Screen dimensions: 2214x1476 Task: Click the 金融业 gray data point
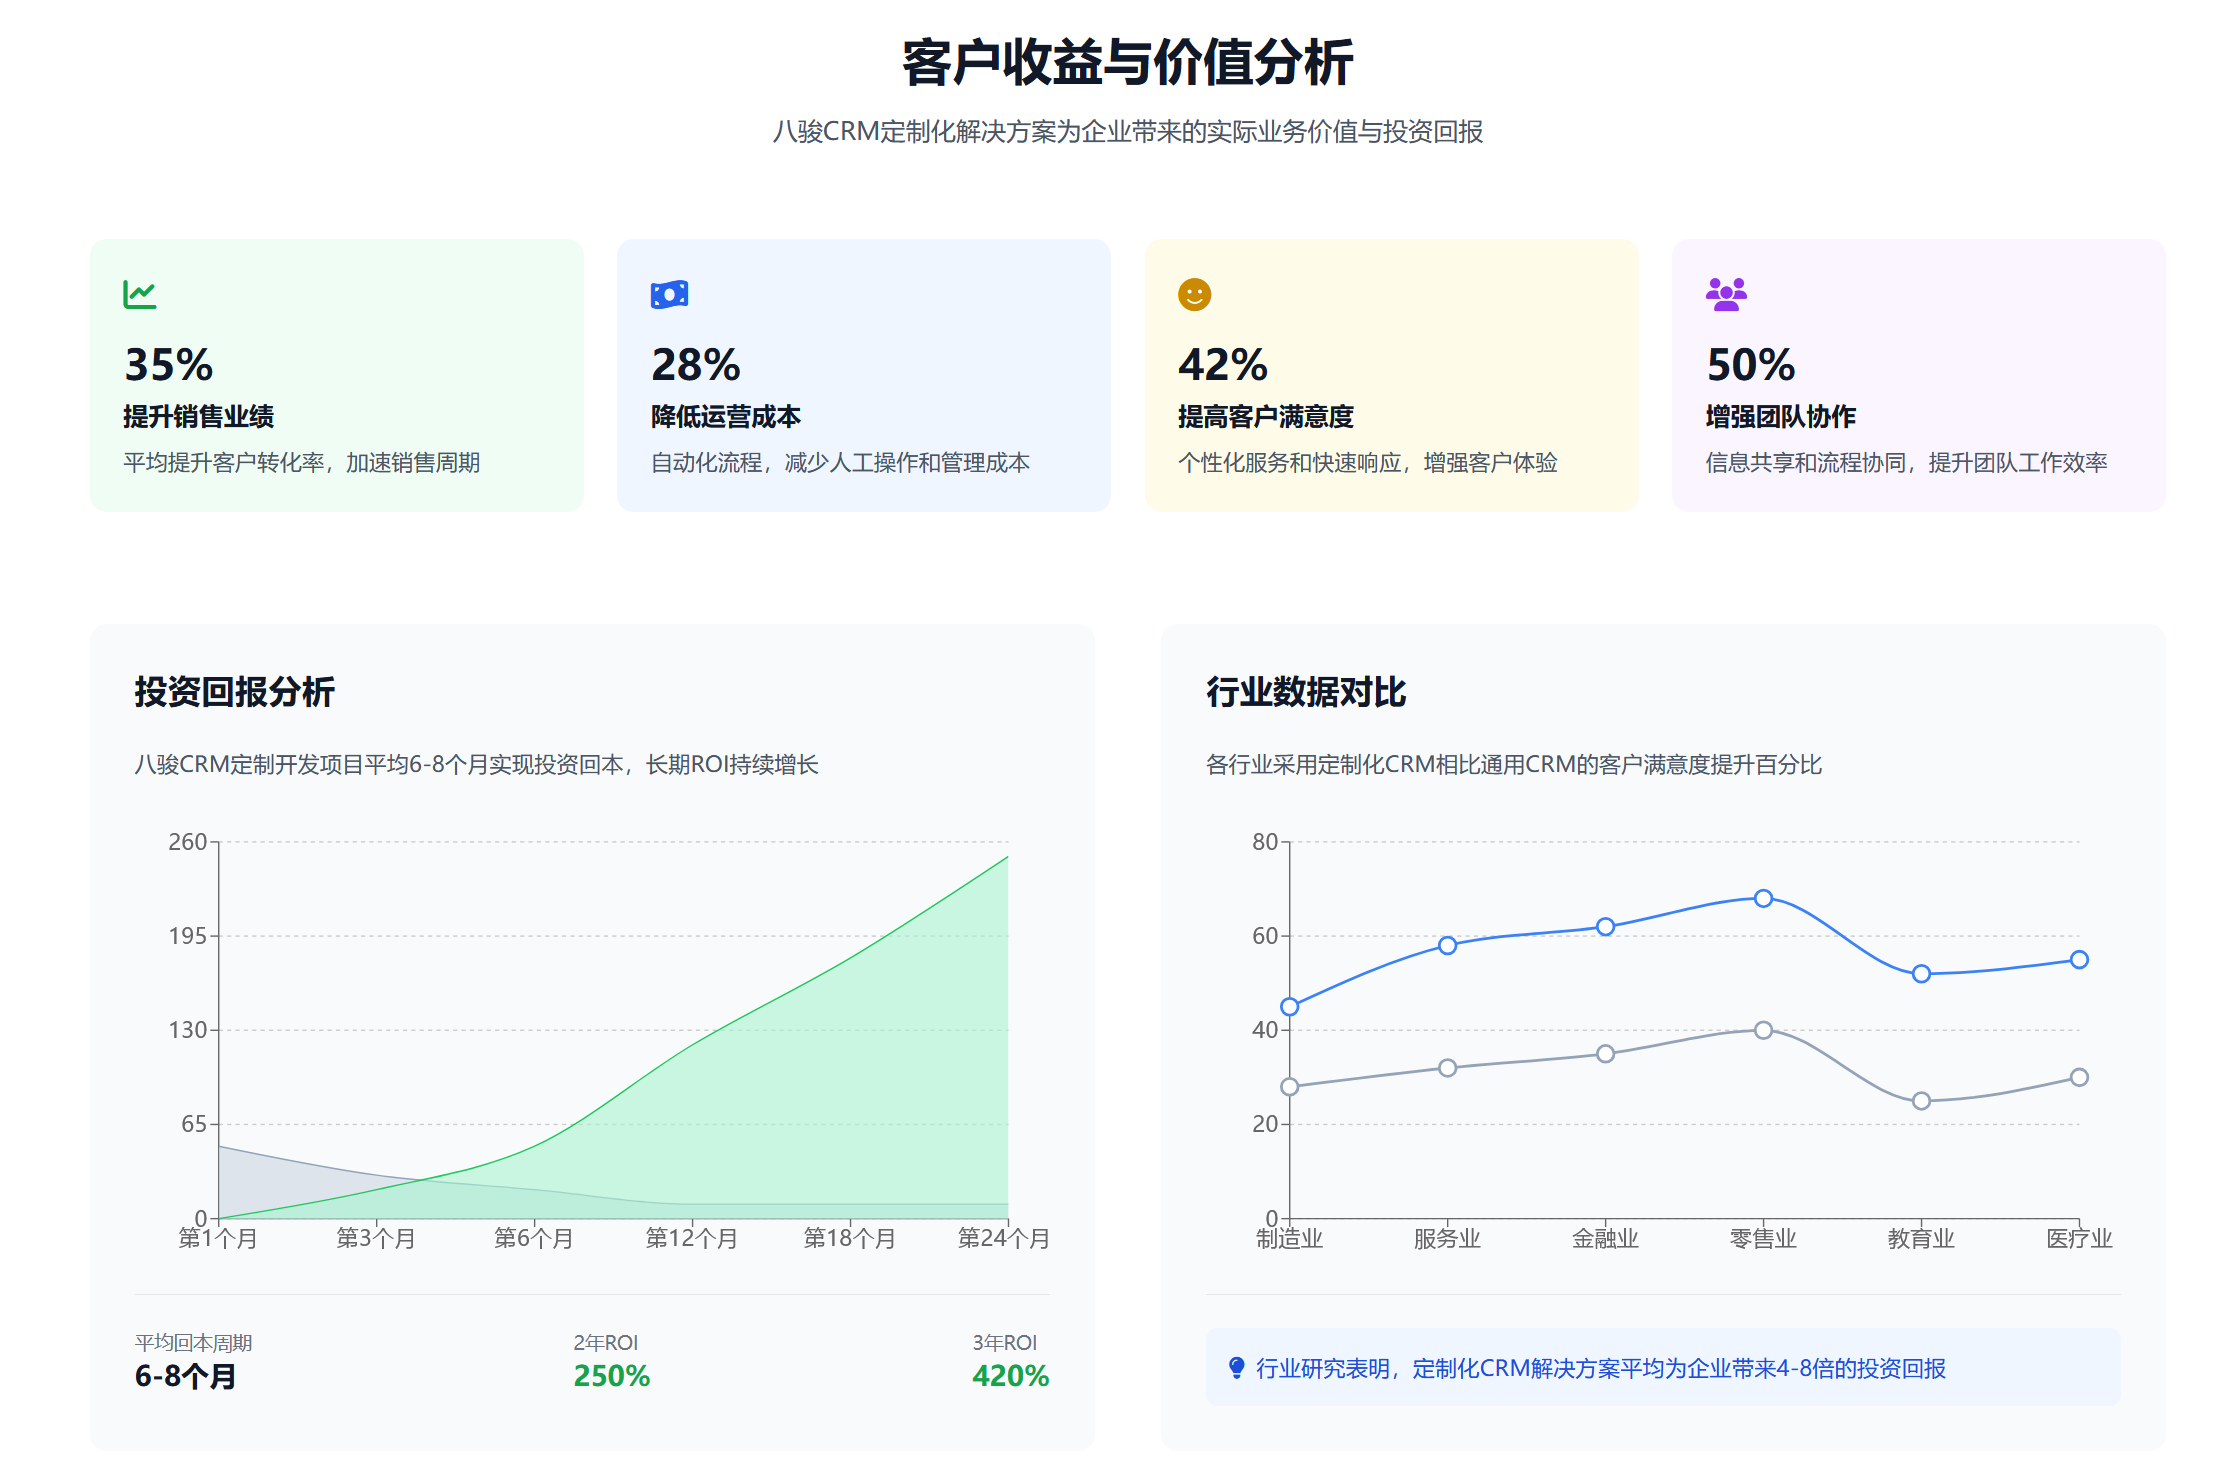click(1605, 1054)
